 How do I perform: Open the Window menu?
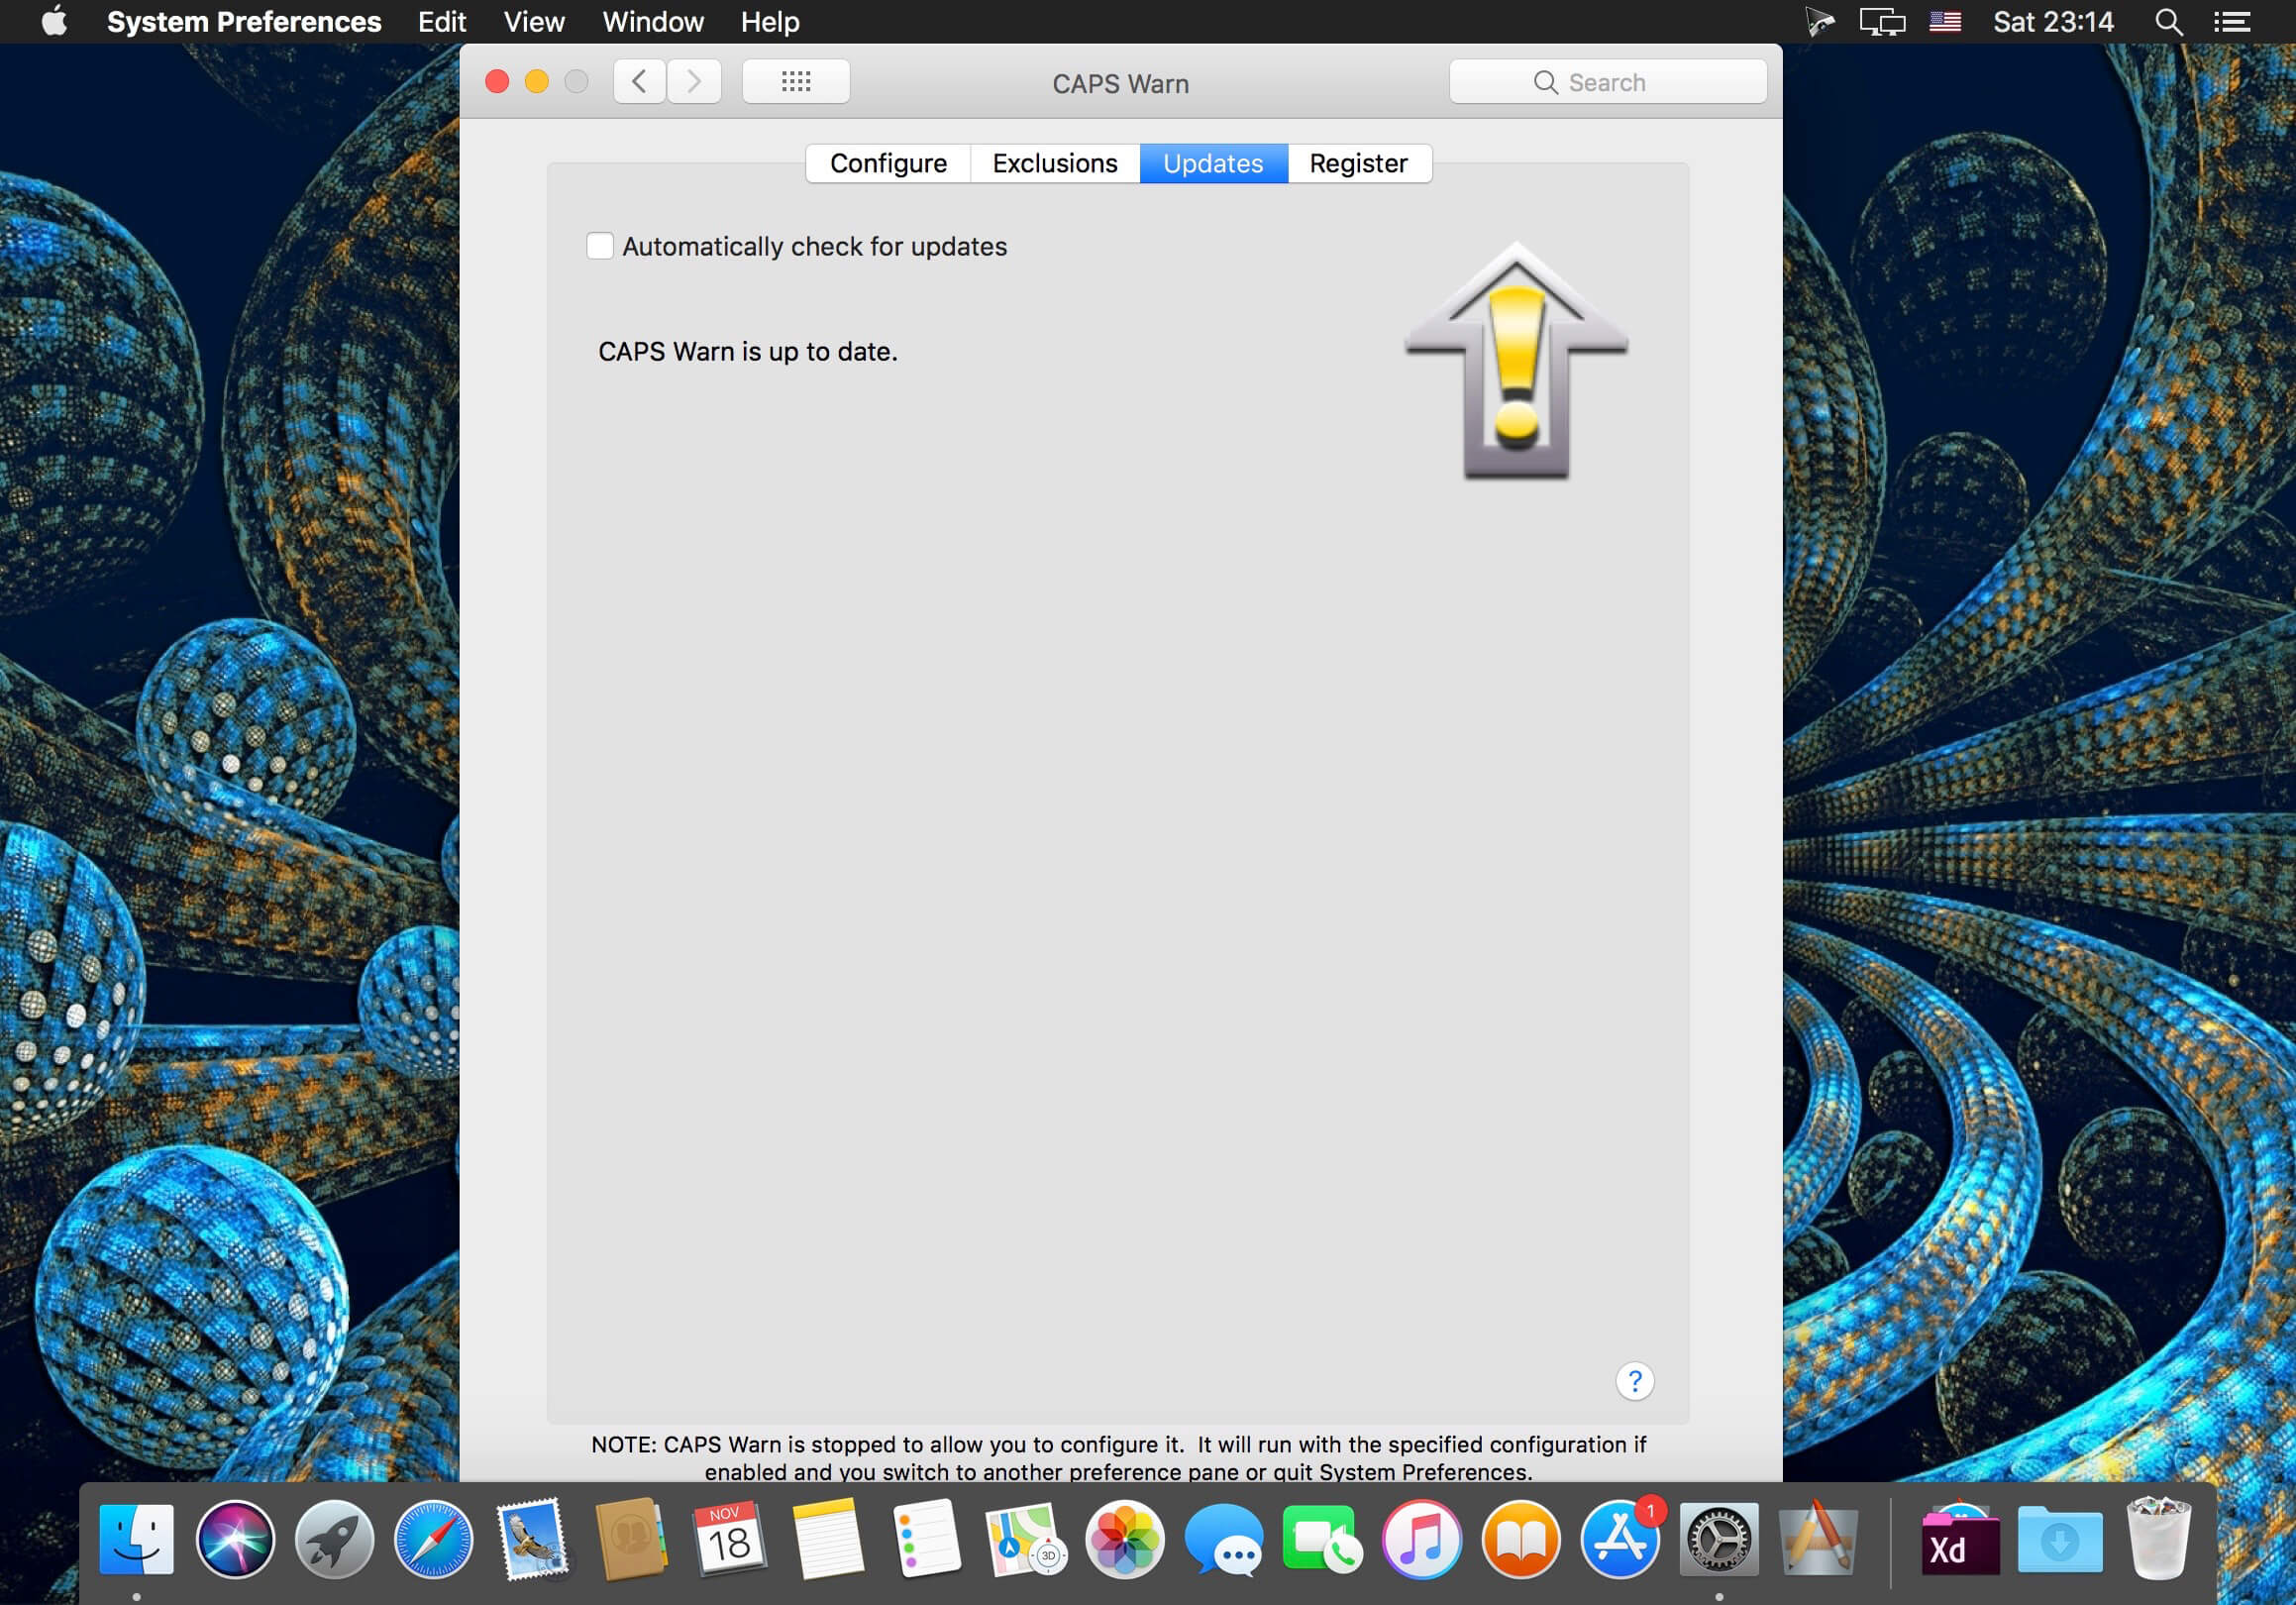click(653, 21)
